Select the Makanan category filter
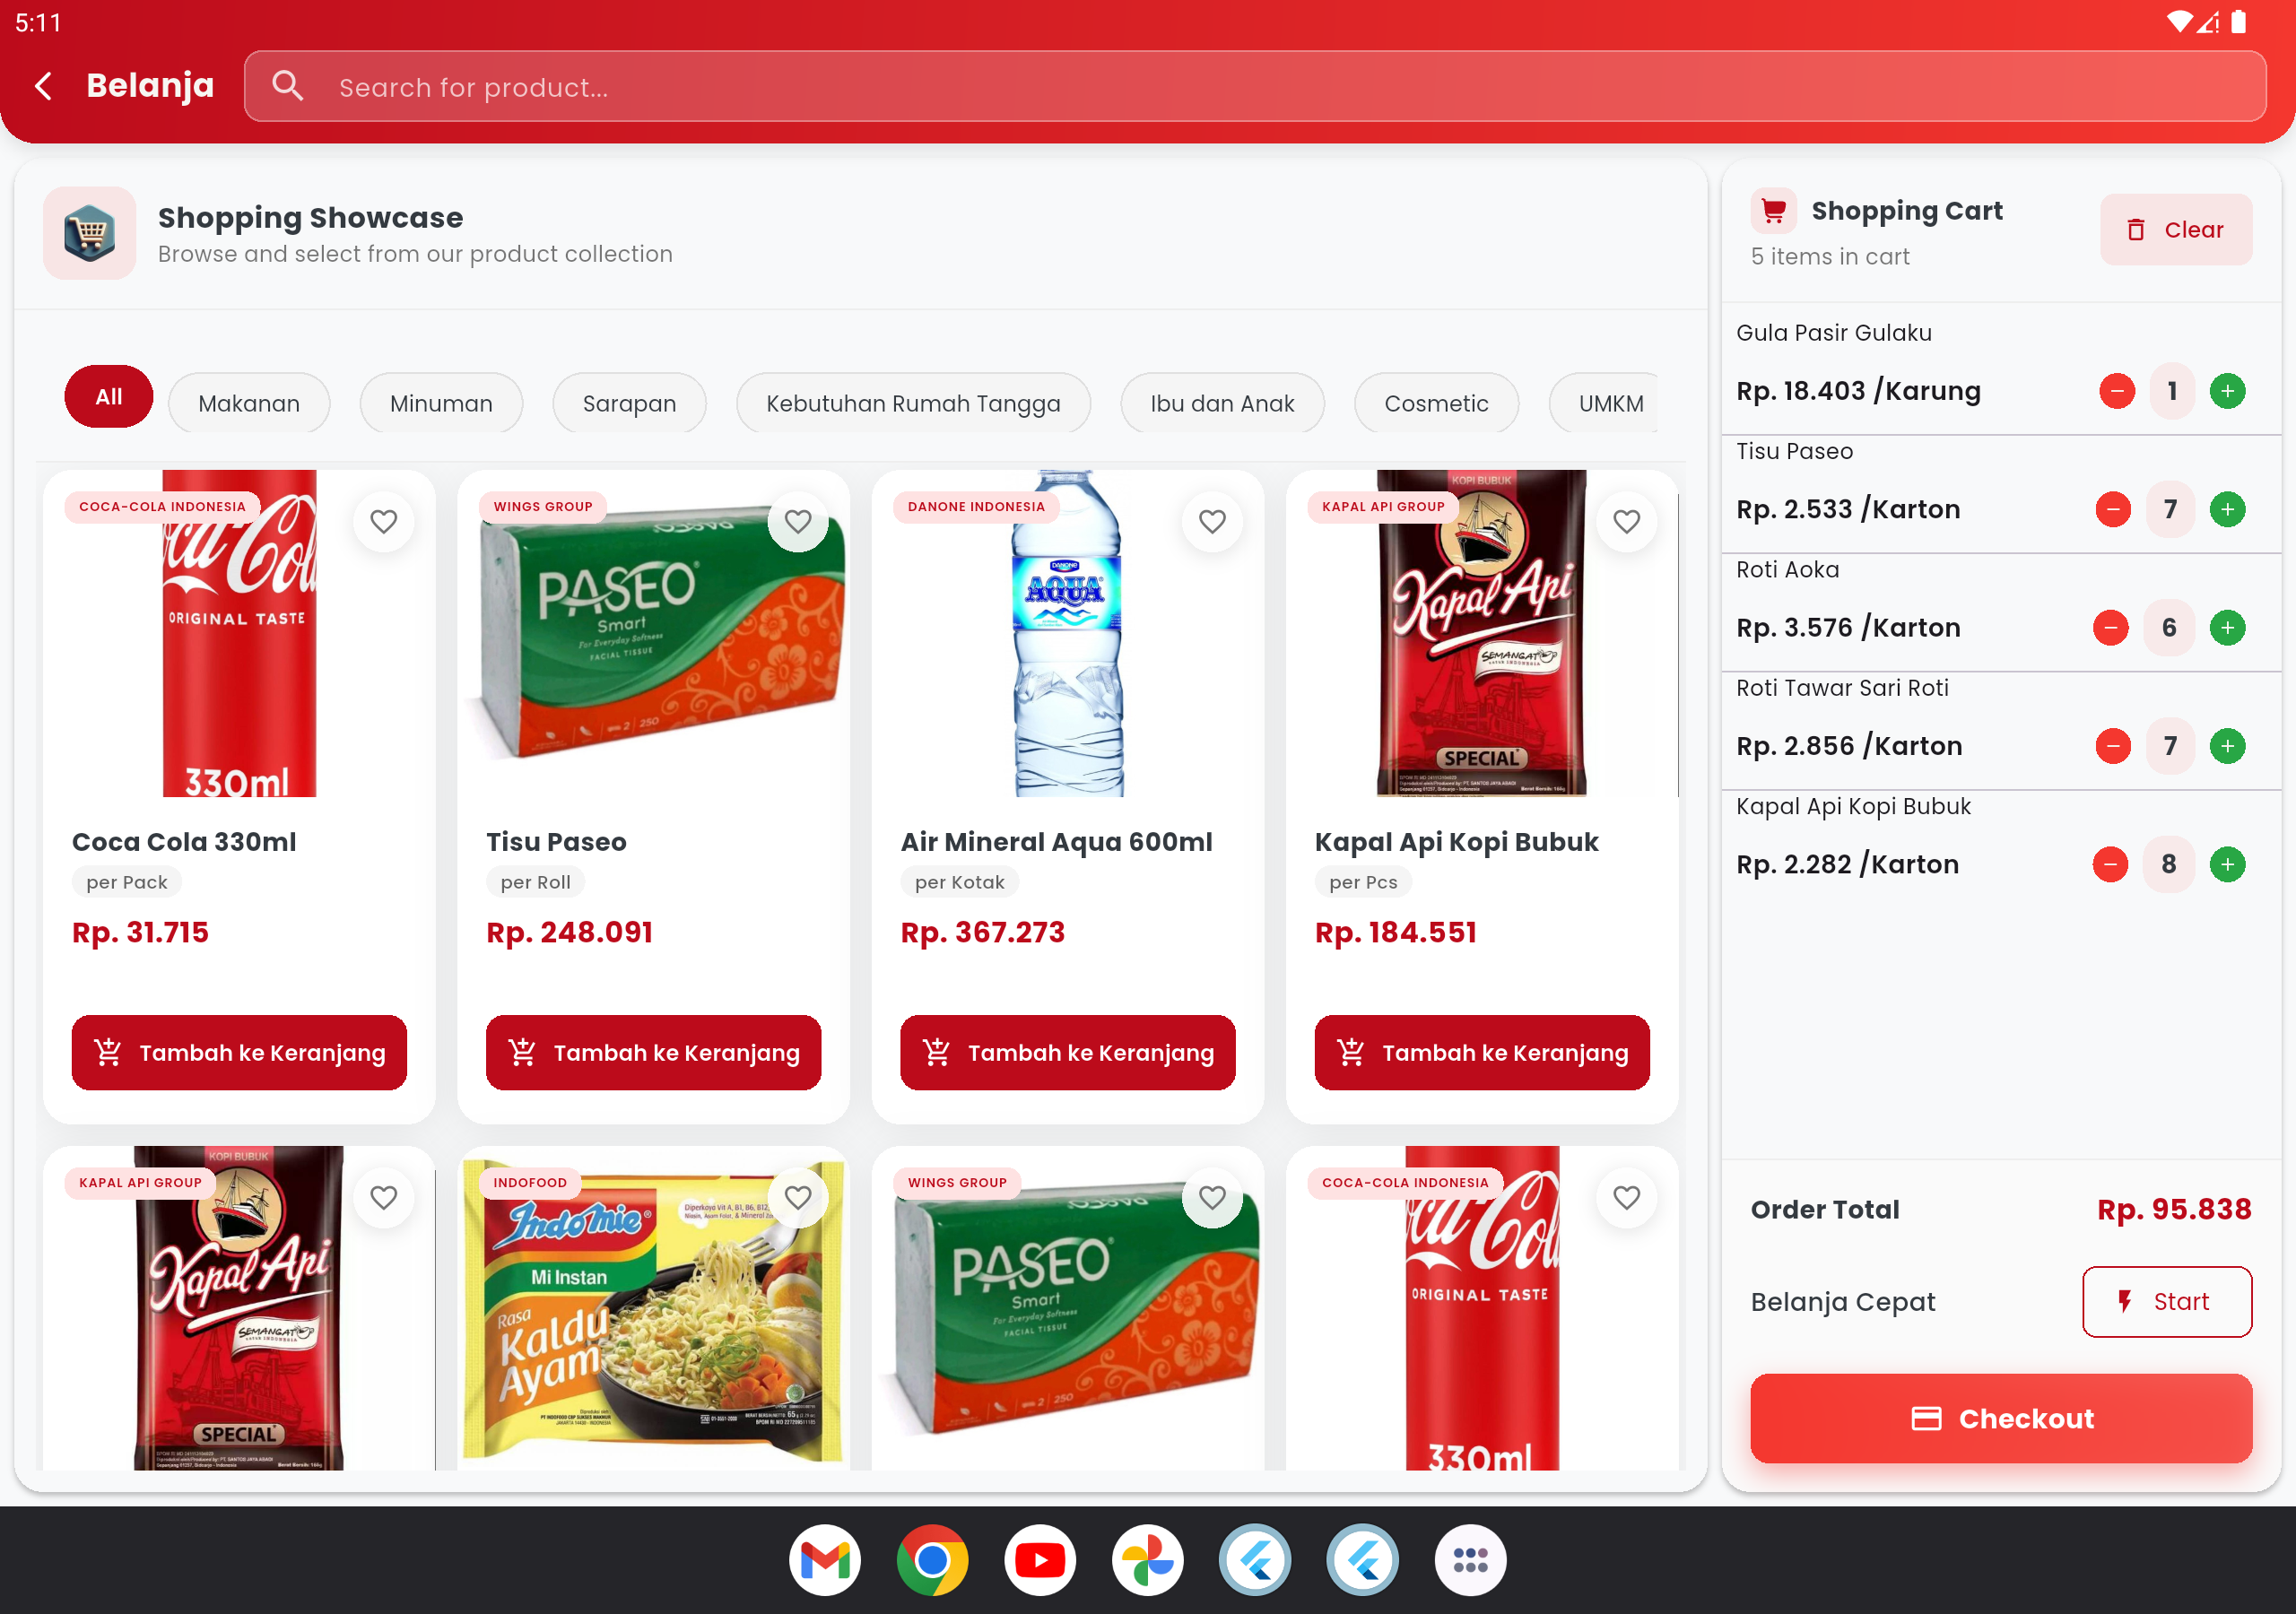 pyautogui.click(x=249, y=403)
